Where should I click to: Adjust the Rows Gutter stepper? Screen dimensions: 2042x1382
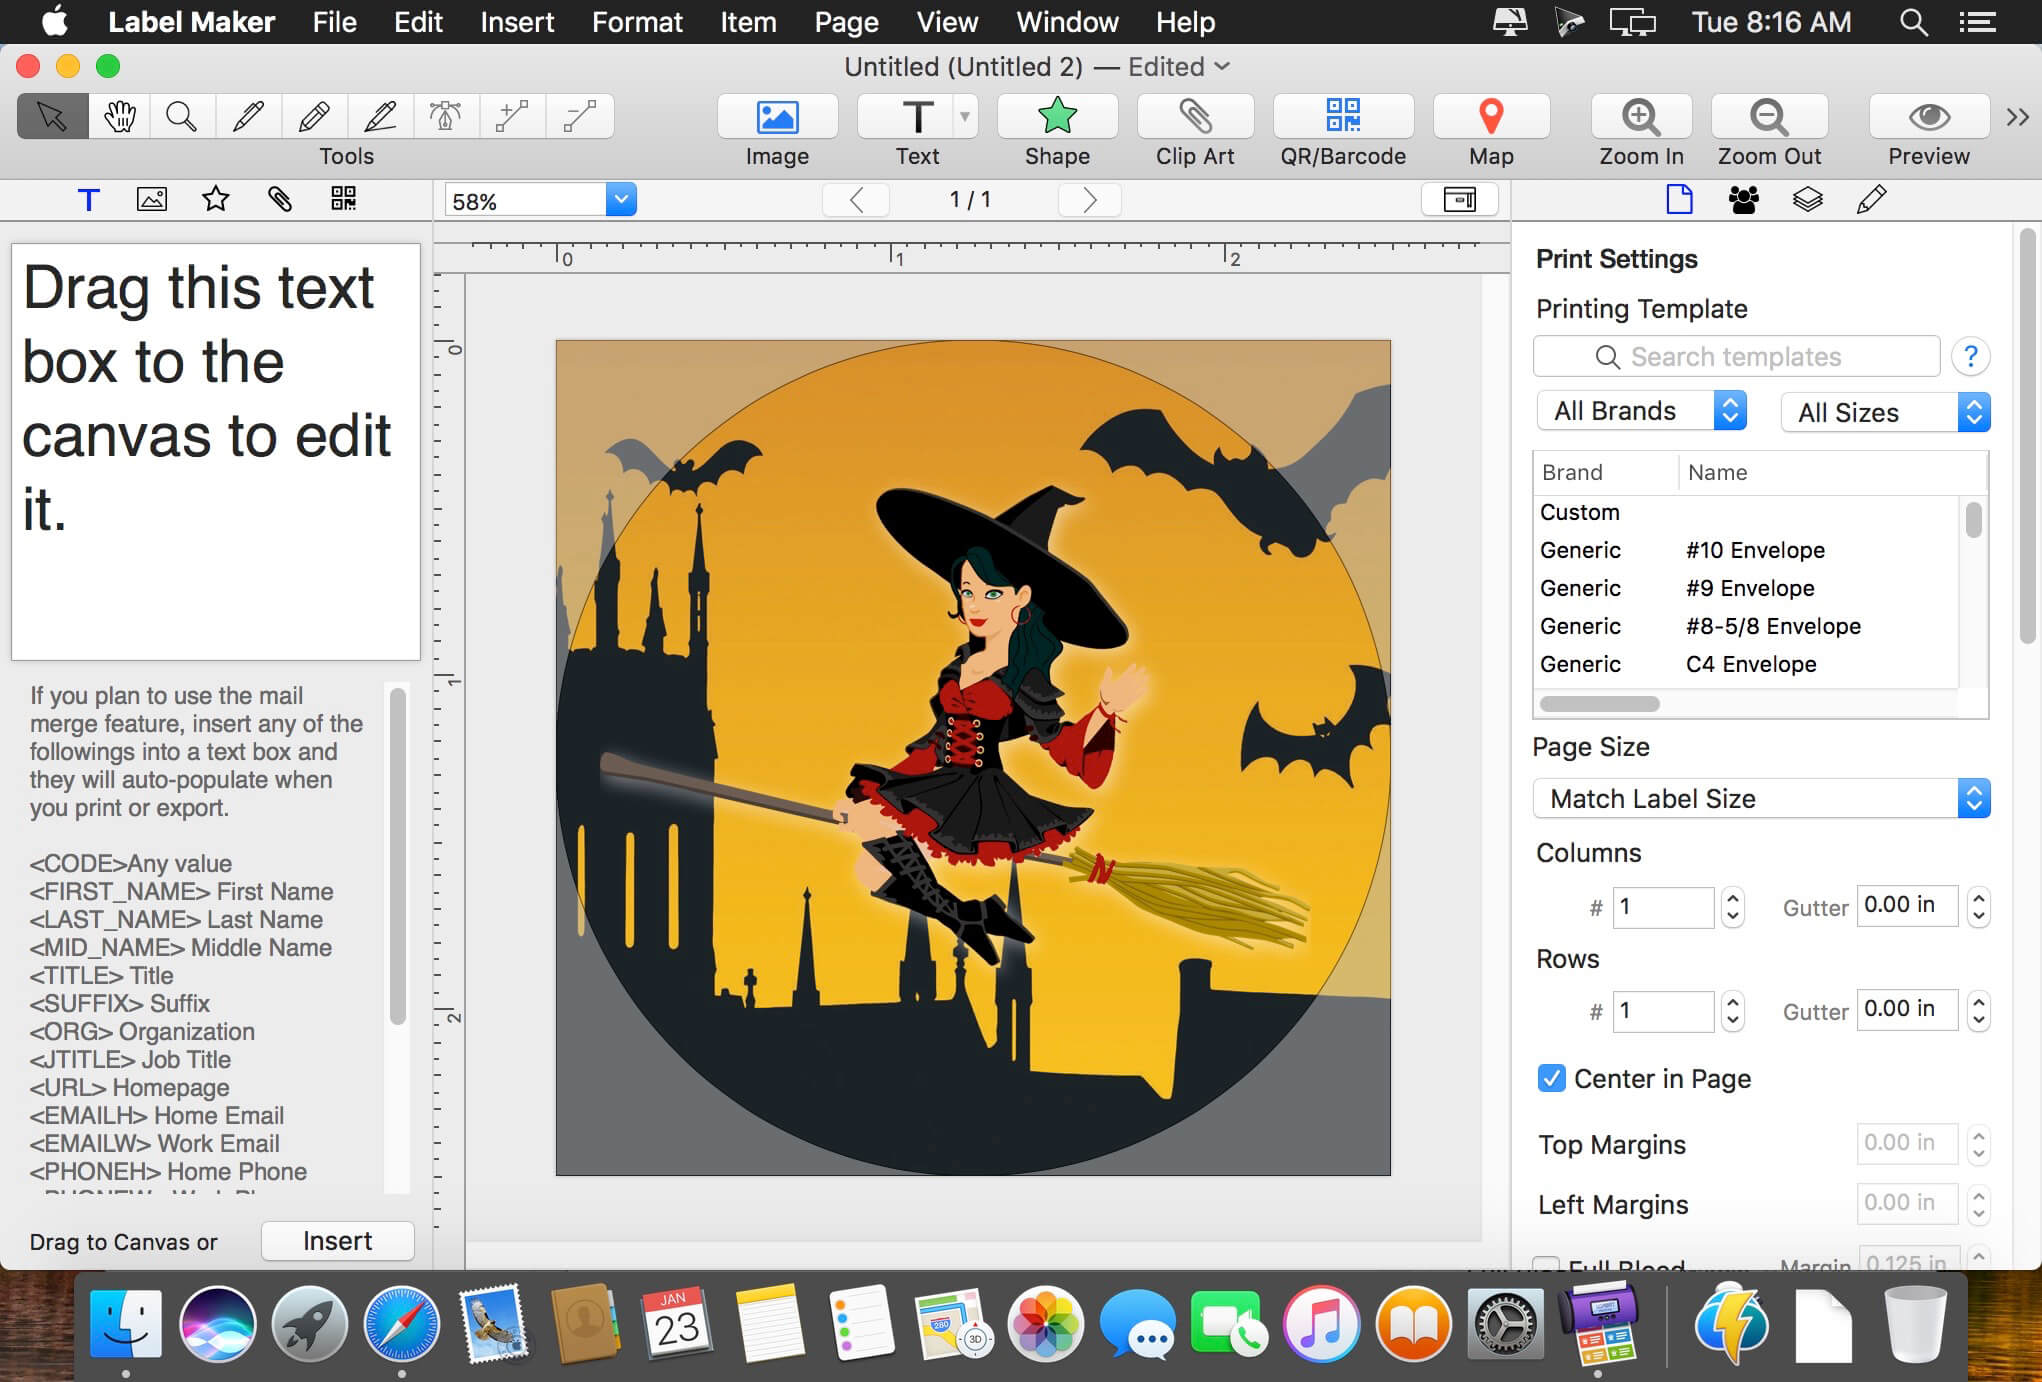pyautogui.click(x=1978, y=1010)
